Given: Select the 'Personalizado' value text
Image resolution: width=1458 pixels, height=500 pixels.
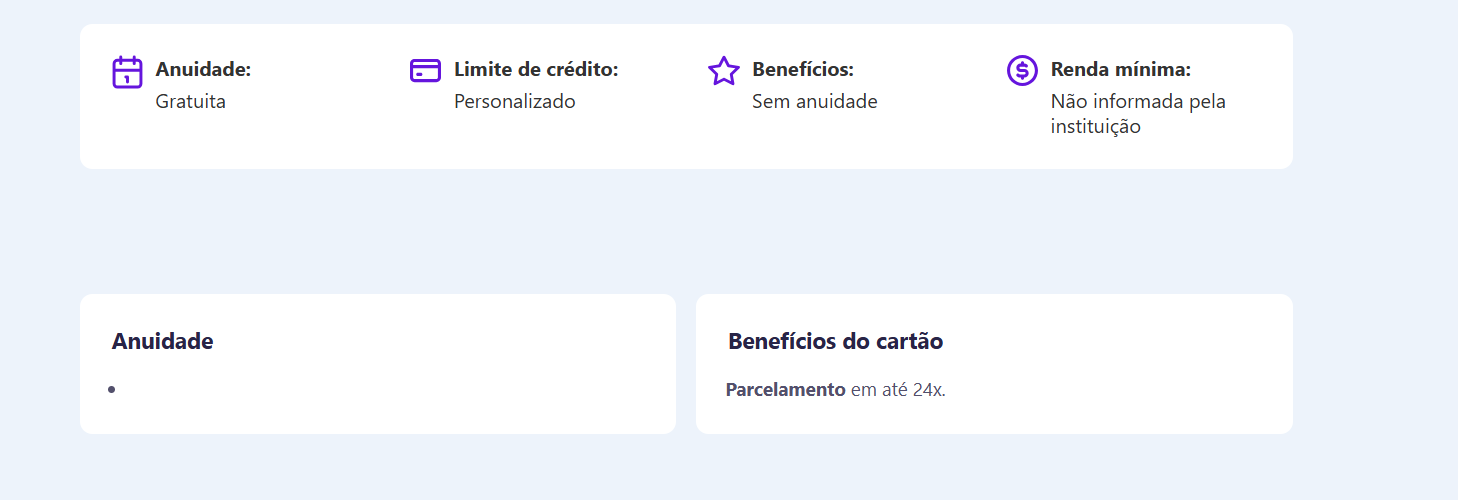Looking at the screenshot, I should click(514, 101).
